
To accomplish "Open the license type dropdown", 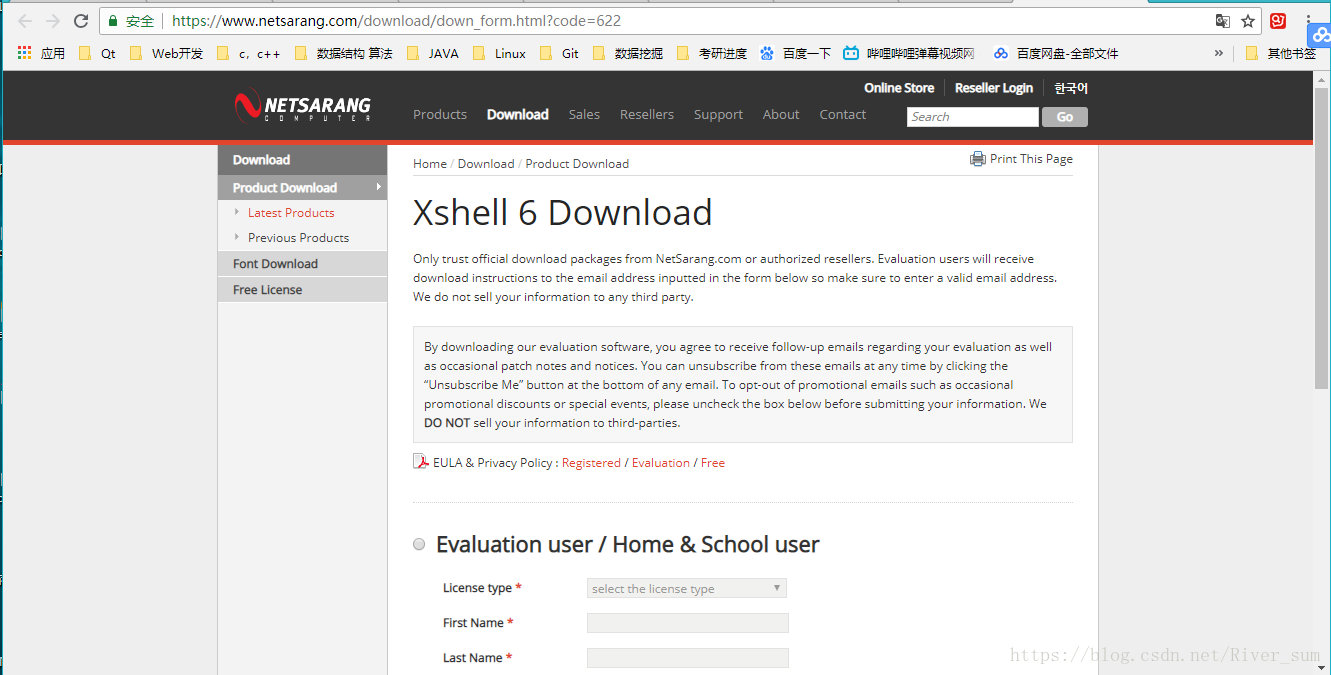I will point(687,588).
